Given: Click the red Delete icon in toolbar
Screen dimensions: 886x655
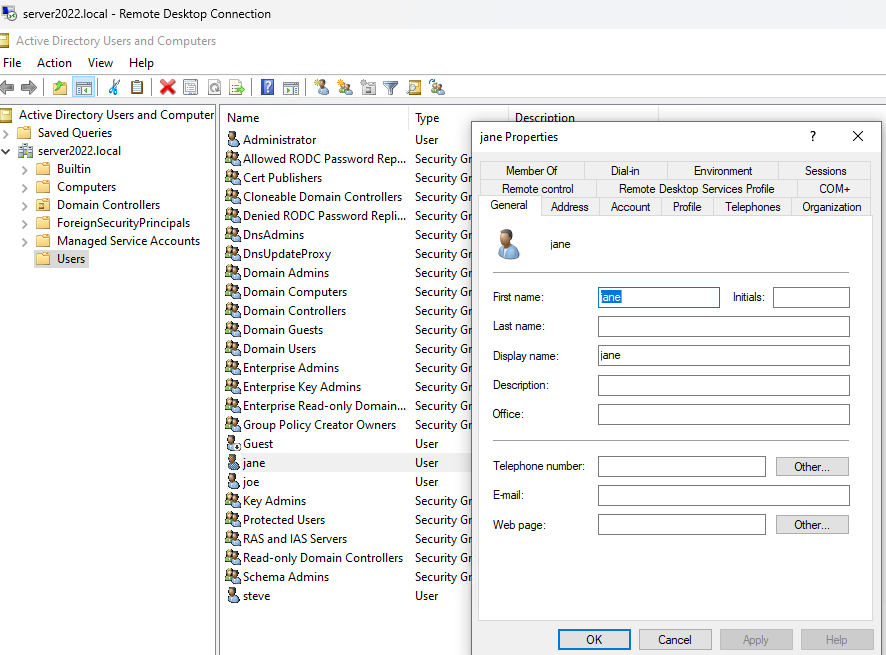Looking at the screenshot, I should pyautogui.click(x=167, y=88).
